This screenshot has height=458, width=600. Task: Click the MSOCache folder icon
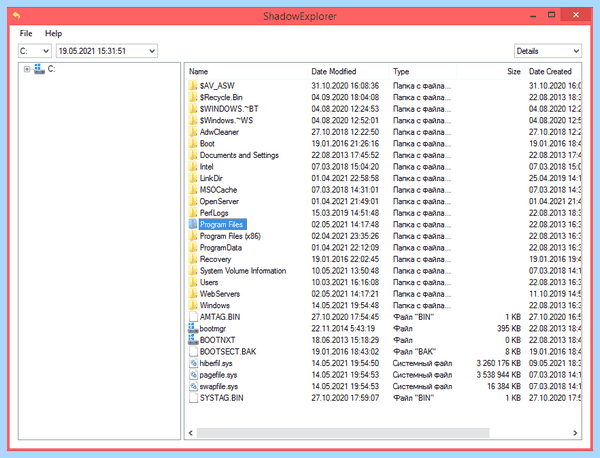click(193, 189)
